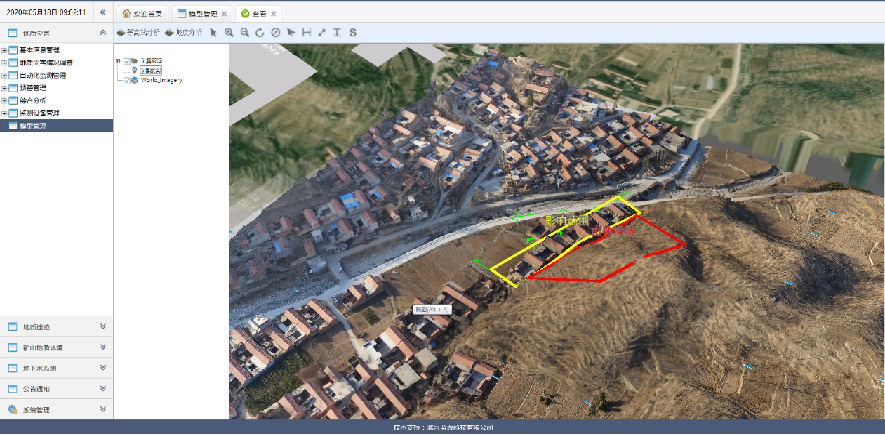Open 自动化监测管理 in the sidebar tree
Image resolution: width=885 pixels, height=435 pixels.
tap(43, 75)
